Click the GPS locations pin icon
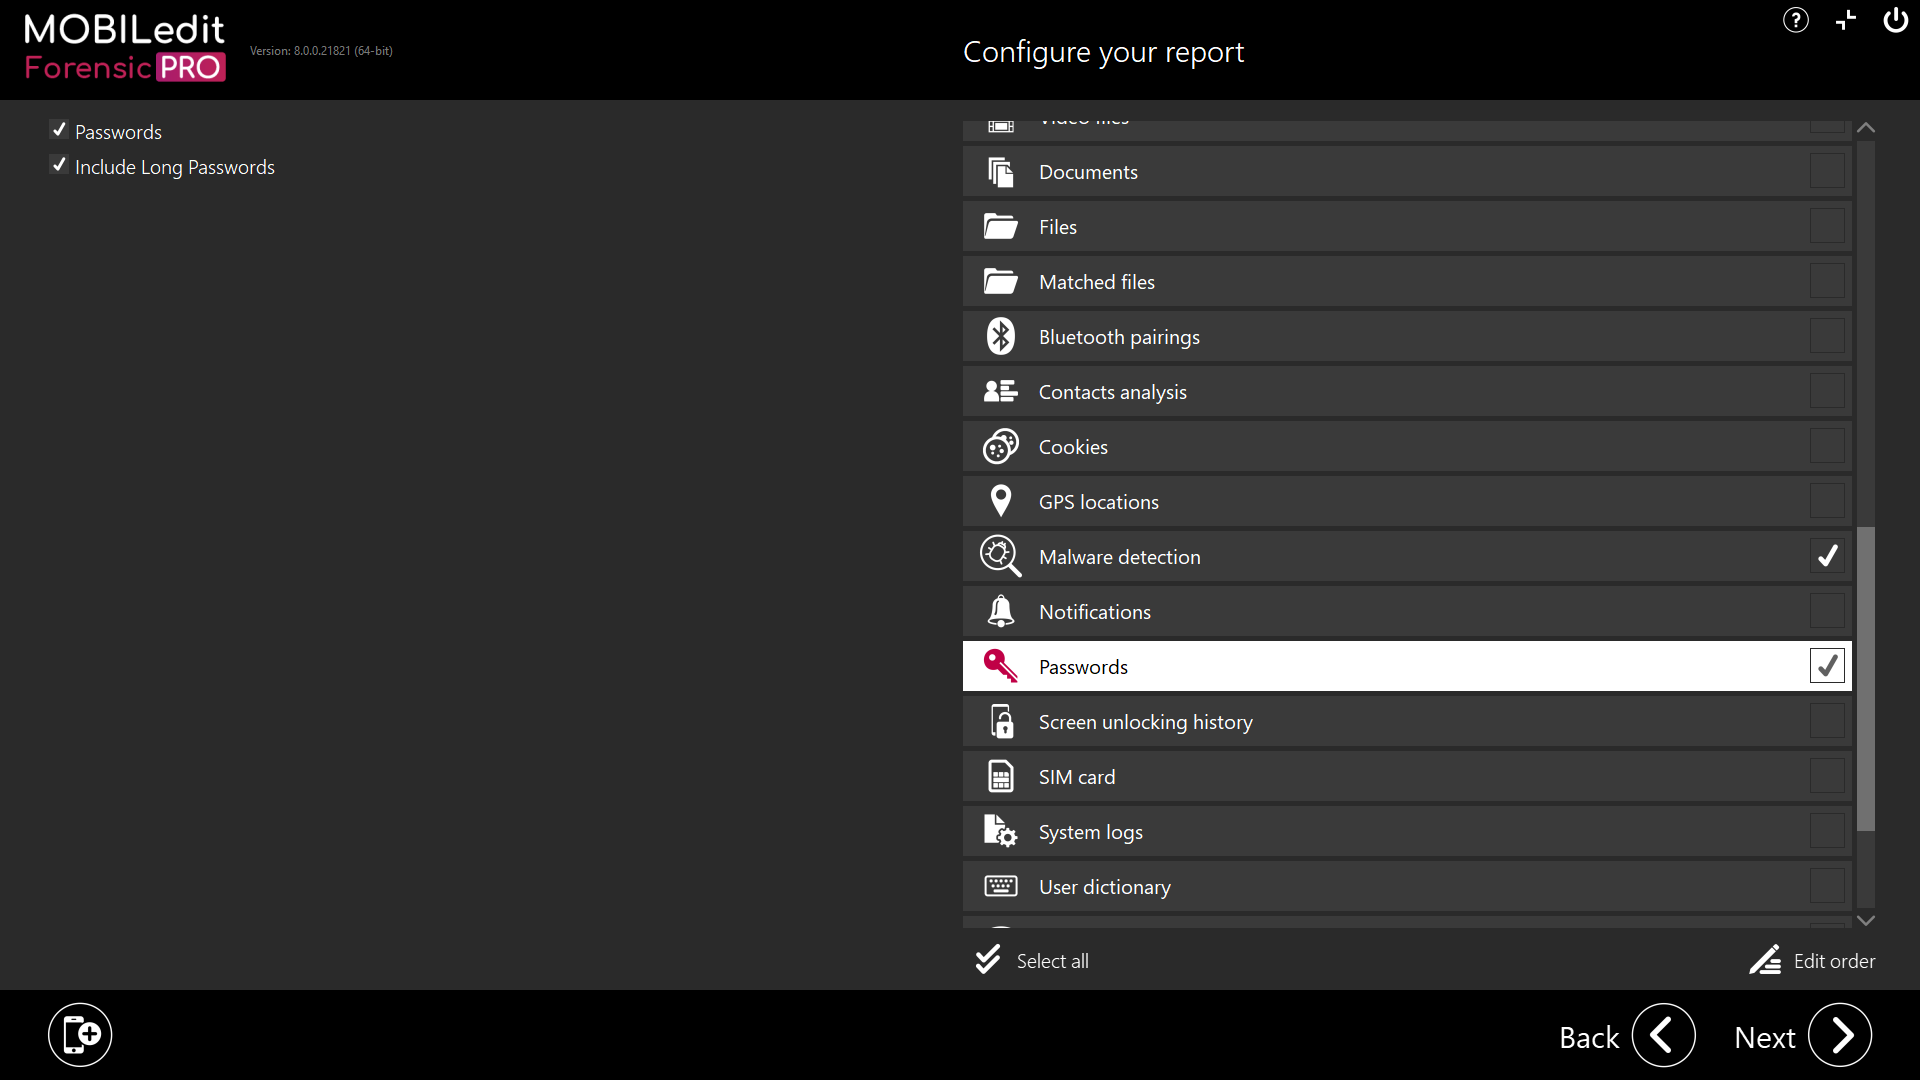This screenshot has height=1080, width=1920. pyautogui.click(x=1000, y=501)
